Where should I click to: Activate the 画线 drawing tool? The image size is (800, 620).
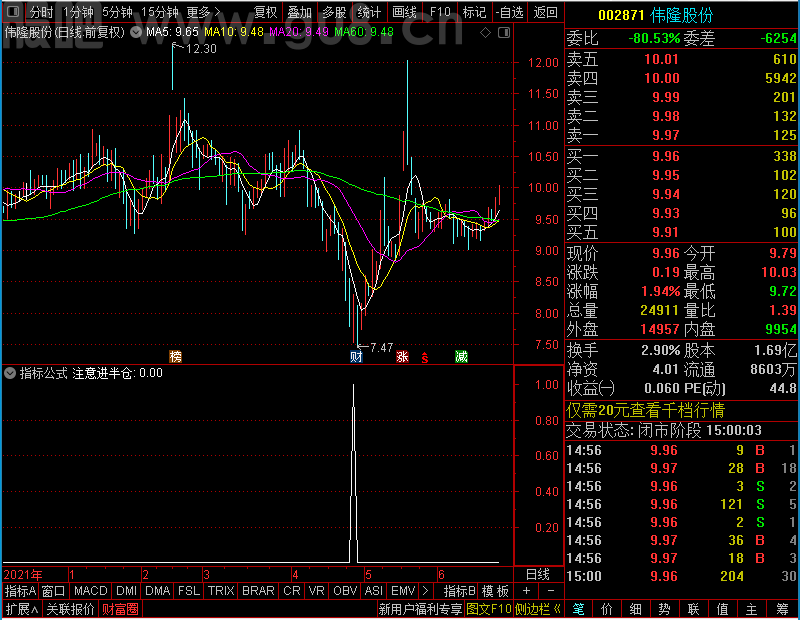(404, 12)
